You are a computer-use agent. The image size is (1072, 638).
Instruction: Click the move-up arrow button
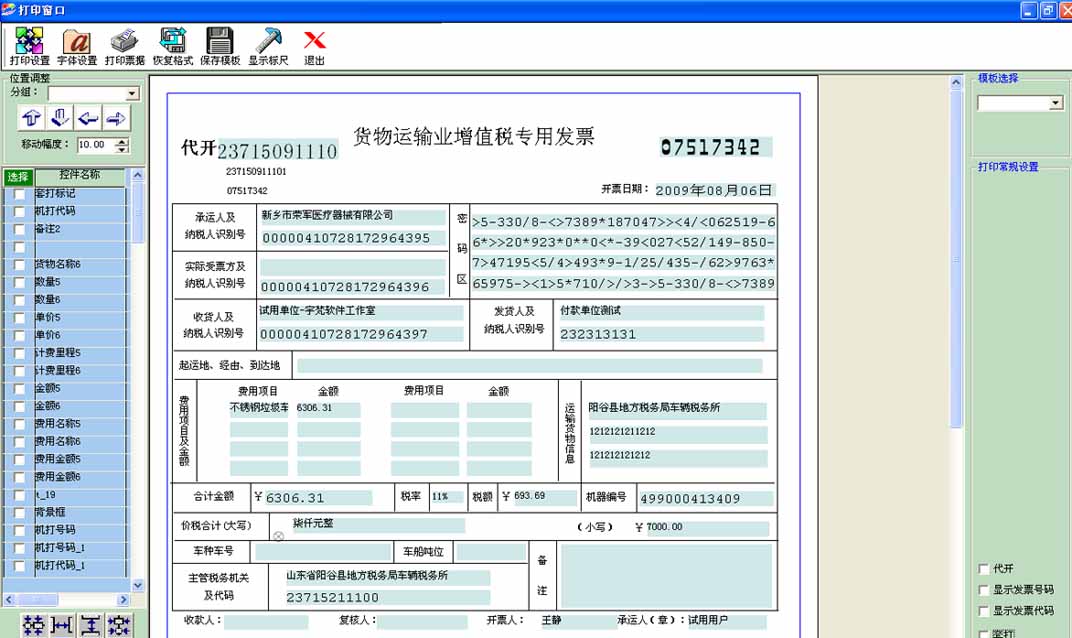click(x=31, y=118)
